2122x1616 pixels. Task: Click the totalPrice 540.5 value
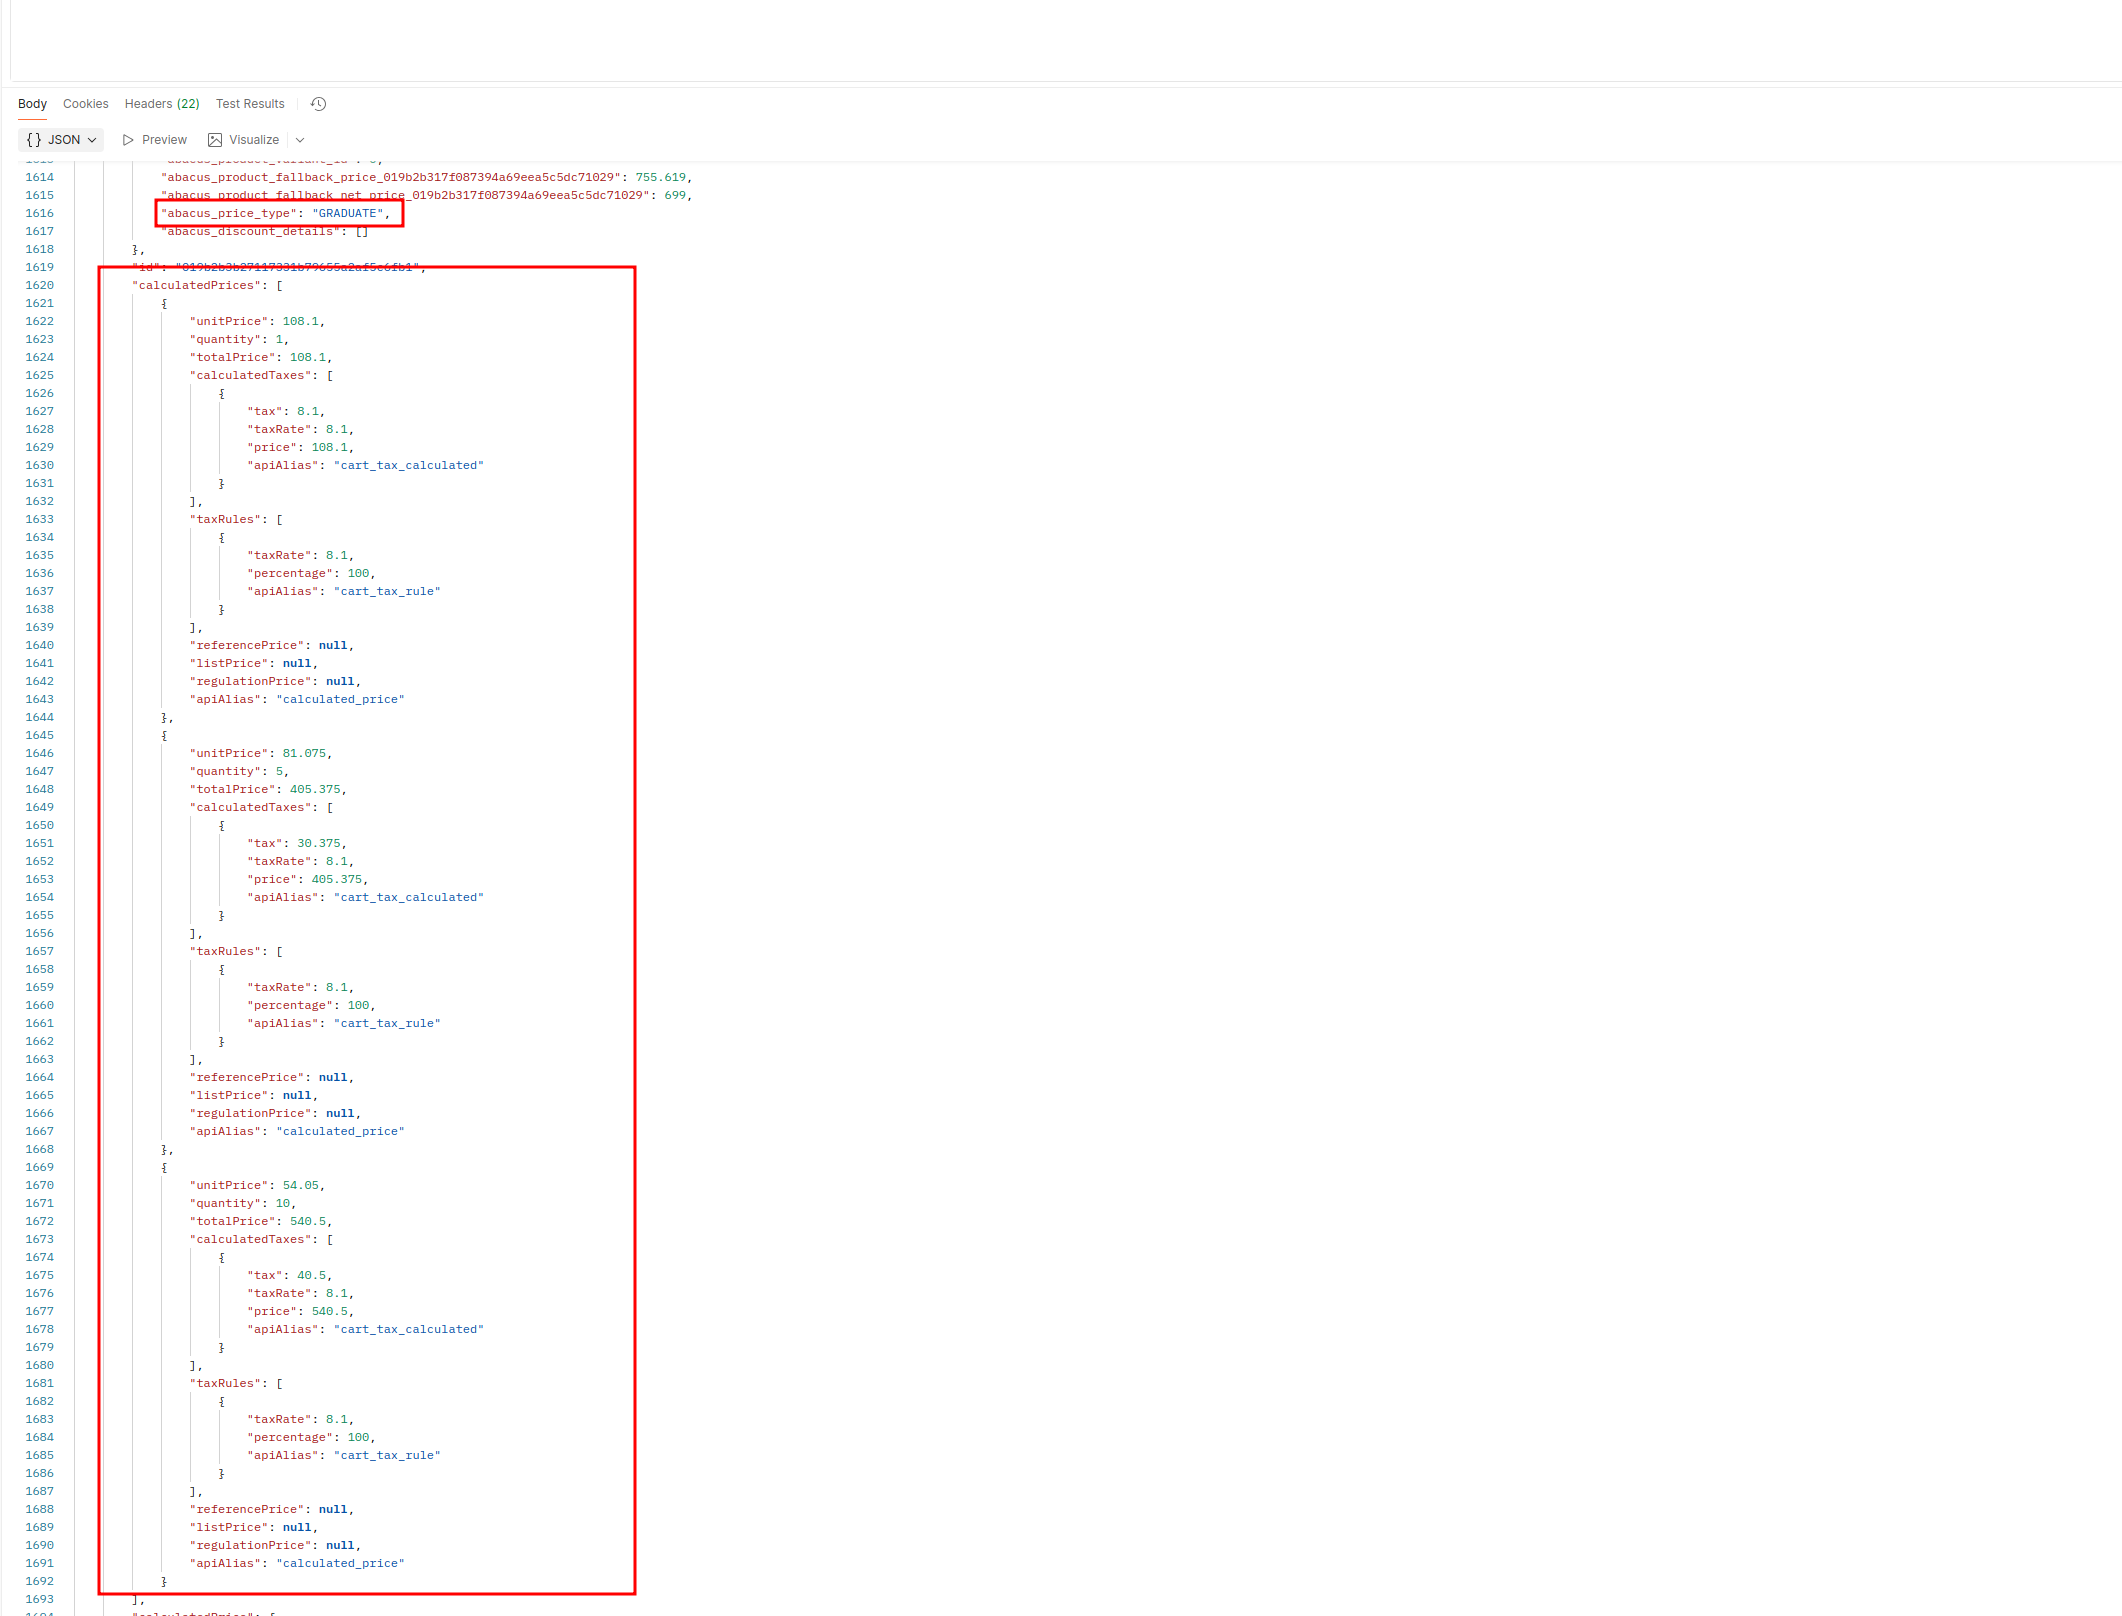(308, 1222)
